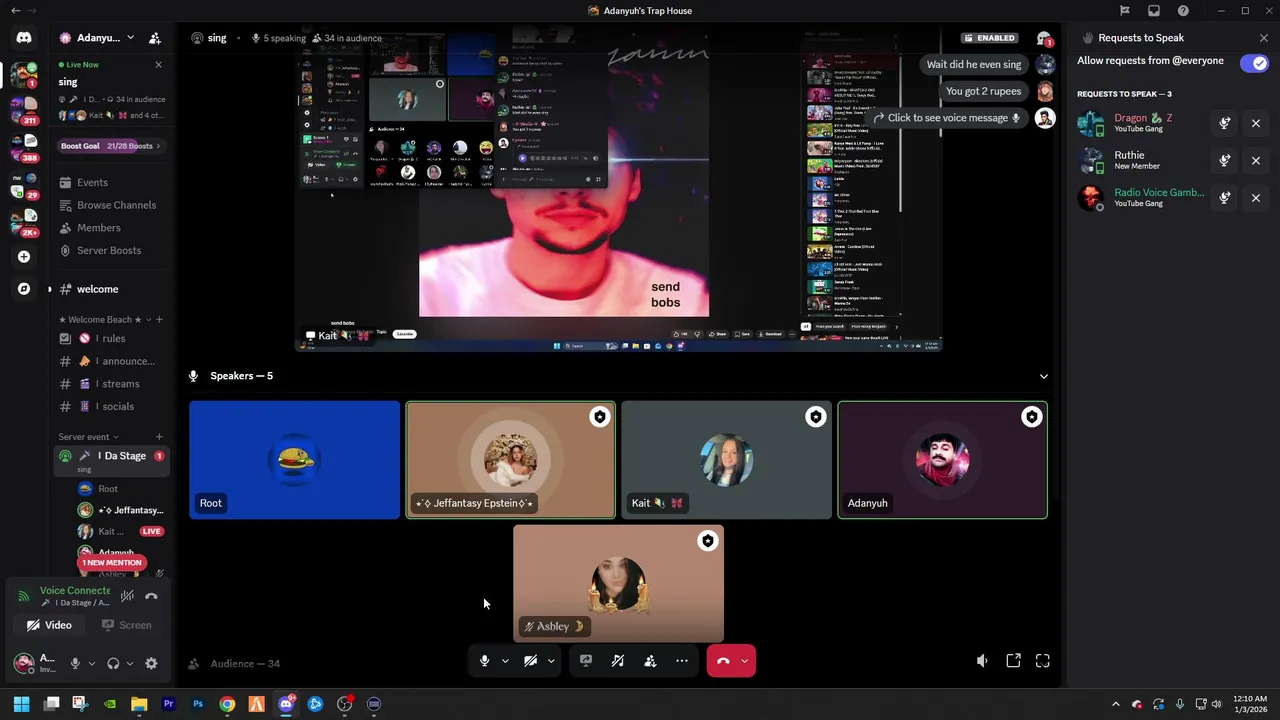Image resolution: width=1280 pixels, height=720 pixels.
Task: Open output device arrow in user panel
Action: (x=129, y=663)
